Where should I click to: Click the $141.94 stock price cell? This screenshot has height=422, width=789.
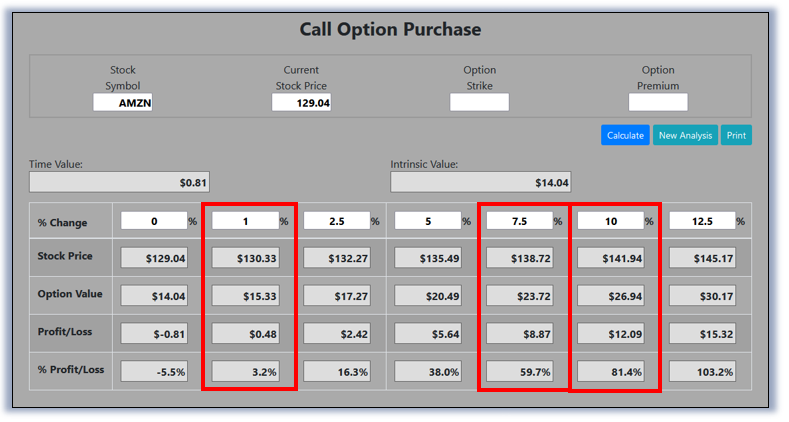pyautogui.click(x=611, y=258)
